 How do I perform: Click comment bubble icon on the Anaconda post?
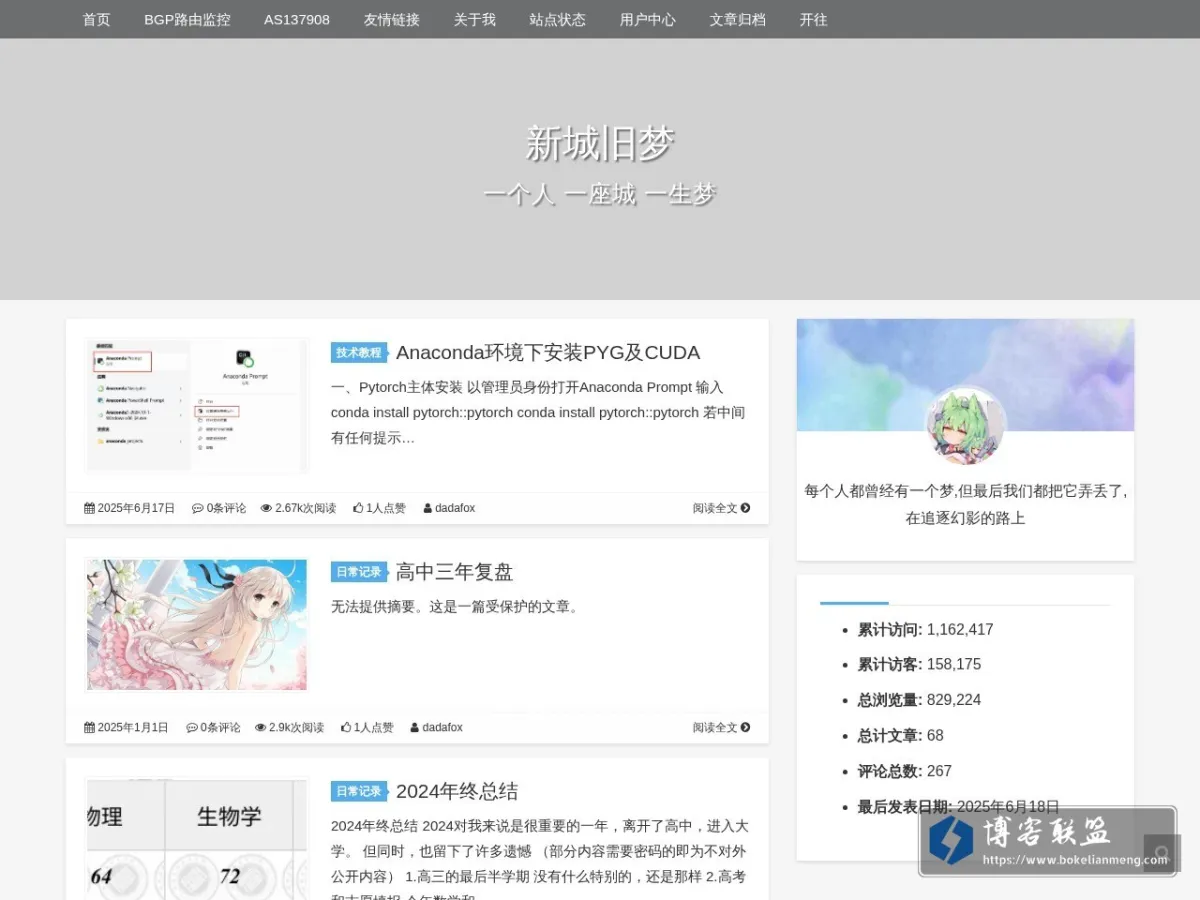(x=198, y=508)
